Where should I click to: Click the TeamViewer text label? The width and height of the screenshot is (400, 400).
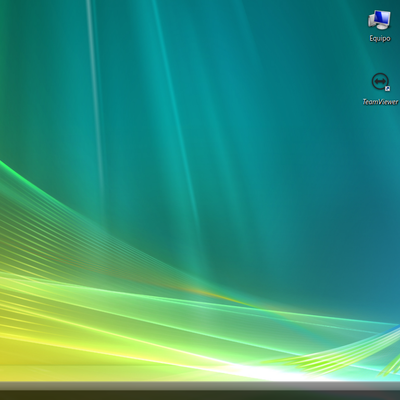click(x=380, y=102)
